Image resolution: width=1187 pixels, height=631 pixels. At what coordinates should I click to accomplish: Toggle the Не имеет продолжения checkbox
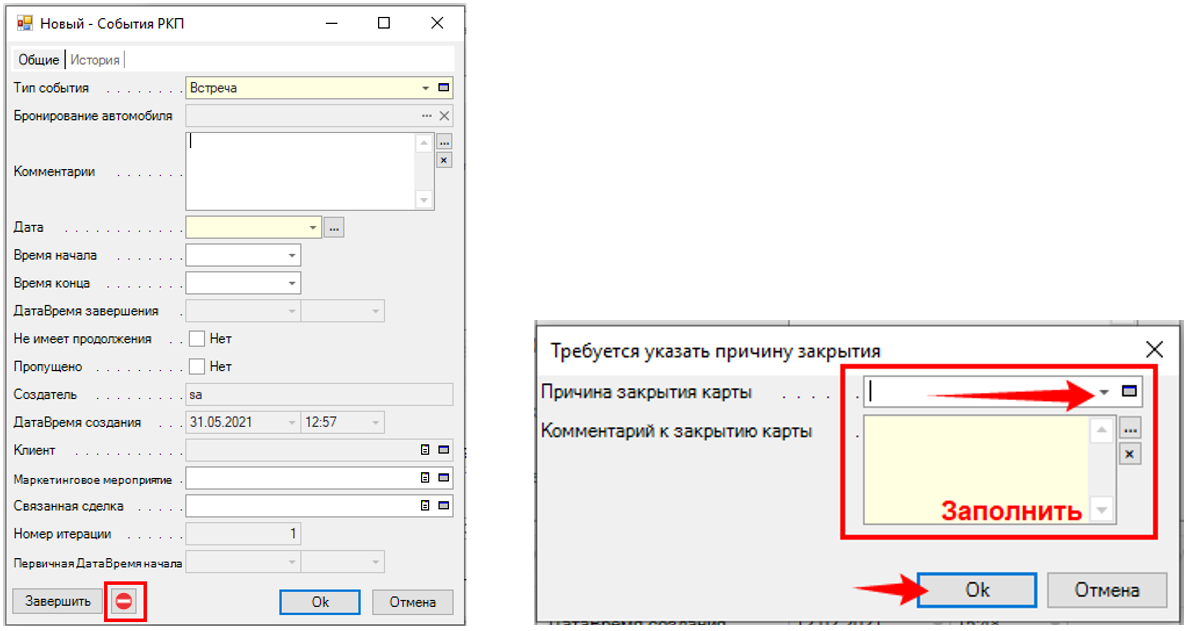coord(197,339)
